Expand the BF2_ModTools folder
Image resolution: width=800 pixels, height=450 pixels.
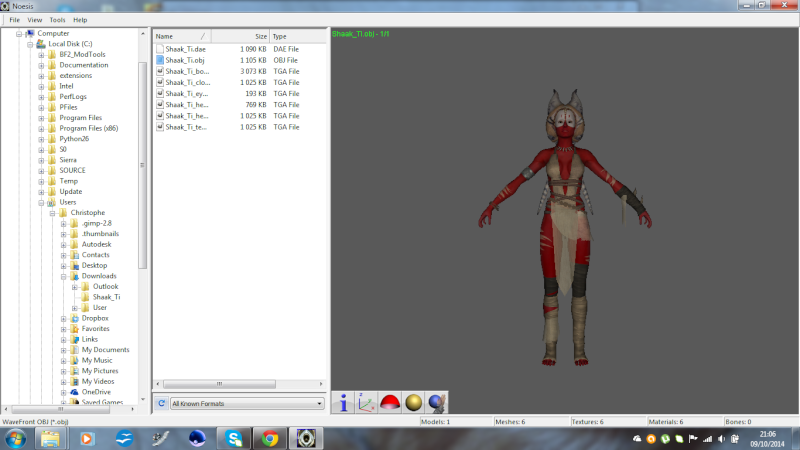point(41,55)
